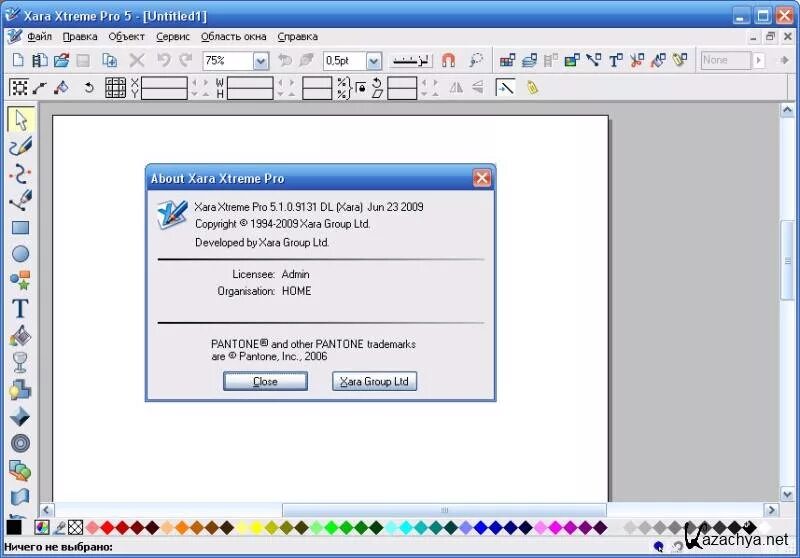Open the Bitmap gallery icon
Screen dimensions: 800x558
[572, 60]
